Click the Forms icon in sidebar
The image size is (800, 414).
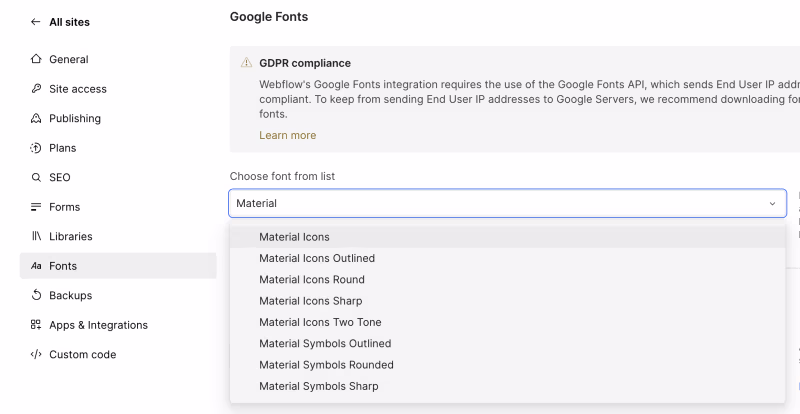[x=36, y=207]
